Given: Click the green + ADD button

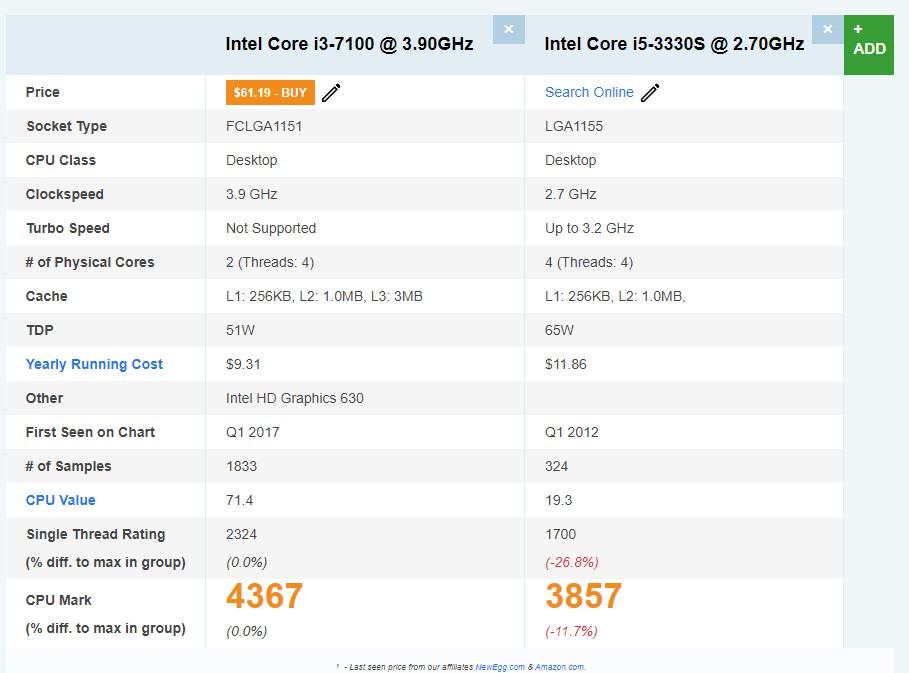Looking at the screenshot, I should [869, 40].
